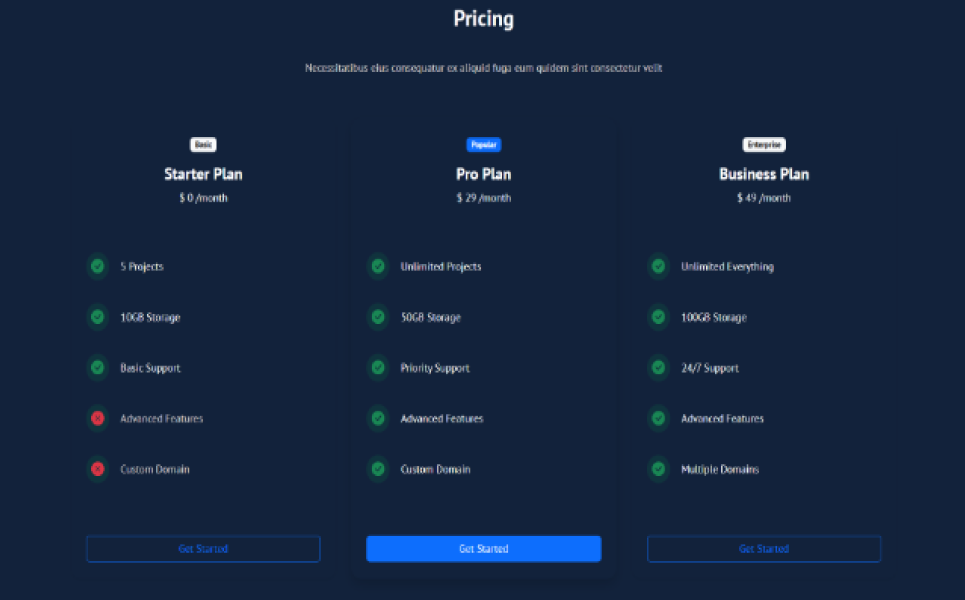This screenshot has width=965, height=600.
Task: Click the Pricing section heading
Action: (x=484, y=19)
